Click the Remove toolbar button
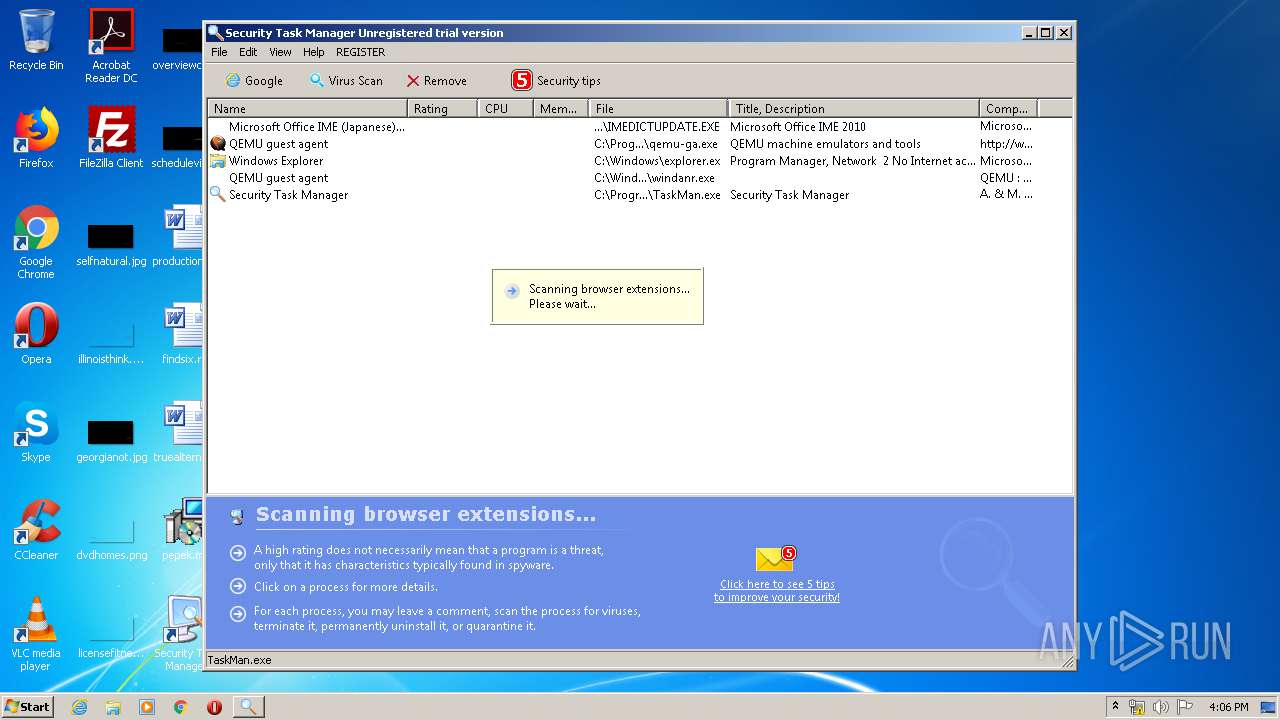This screenshot has width=1280, height=720. point(436,81)
